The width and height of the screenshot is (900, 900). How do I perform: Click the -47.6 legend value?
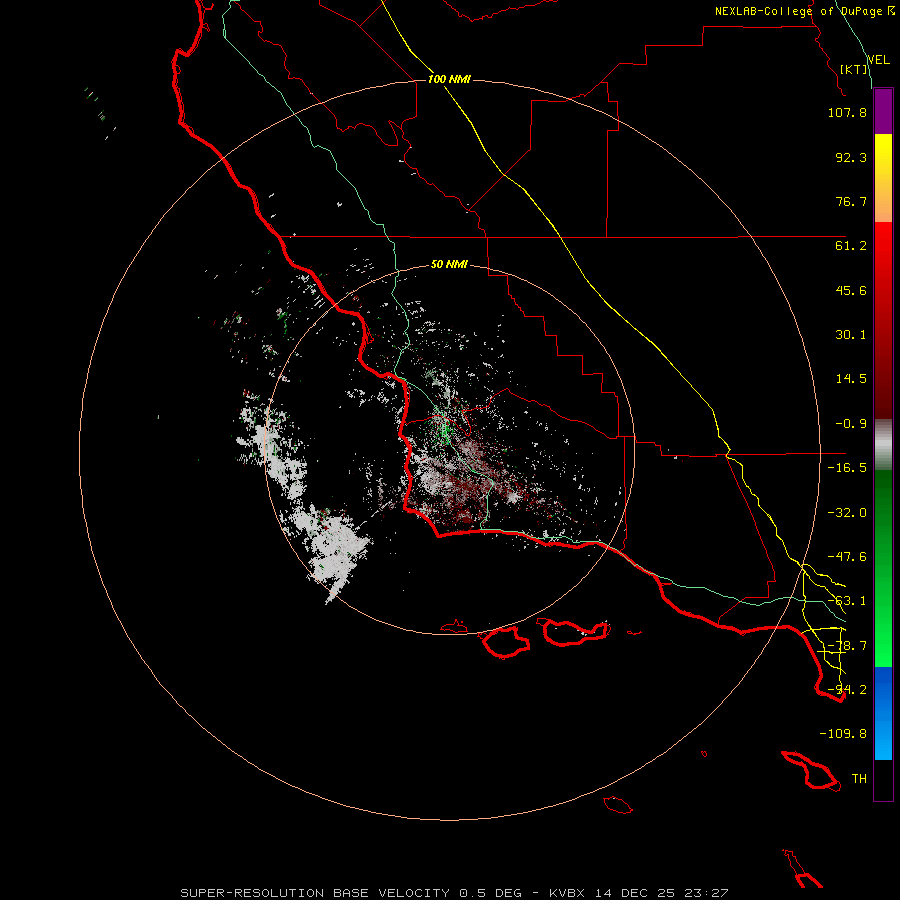[847, 557]
